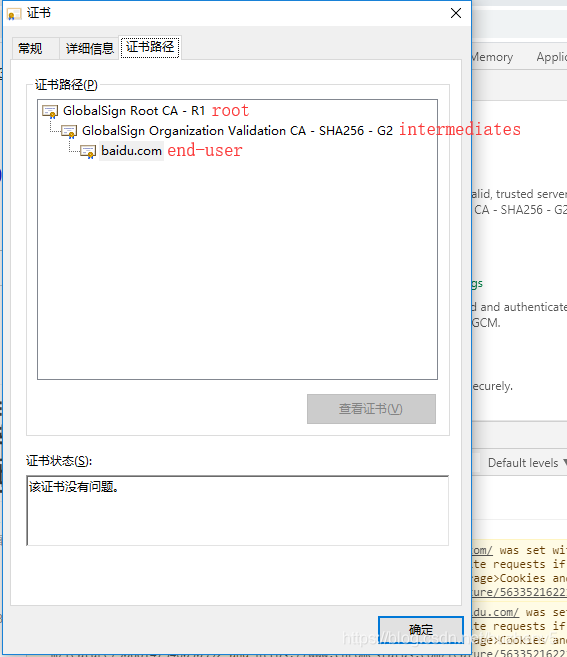Click the 证书状态(S) label
The width and height of the screenshot is (567, 657).
point(59,461)
